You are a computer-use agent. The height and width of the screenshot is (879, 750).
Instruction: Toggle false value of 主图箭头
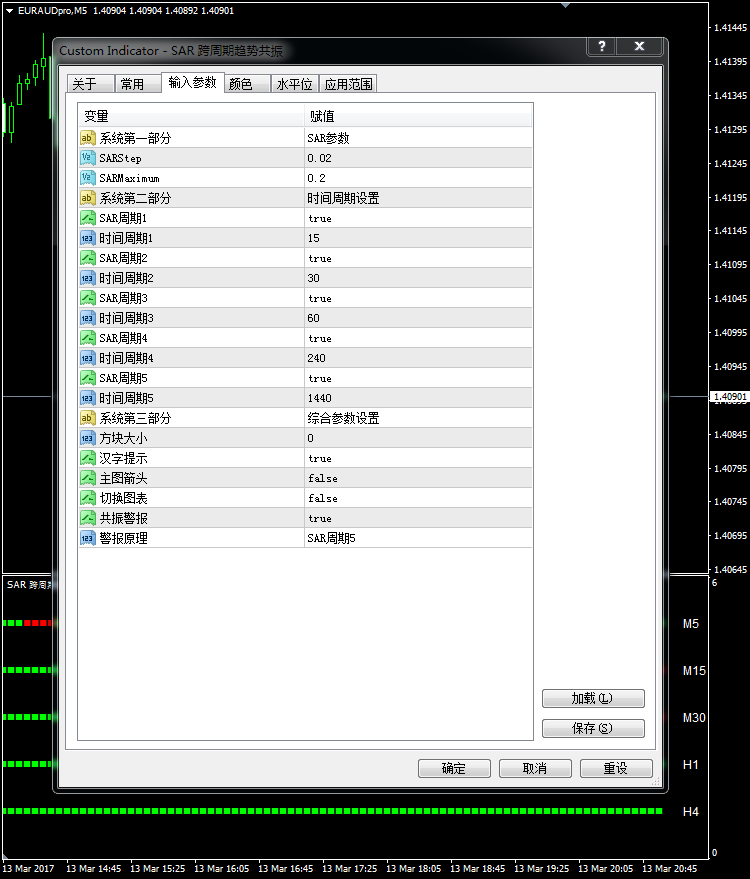[418, 478]
